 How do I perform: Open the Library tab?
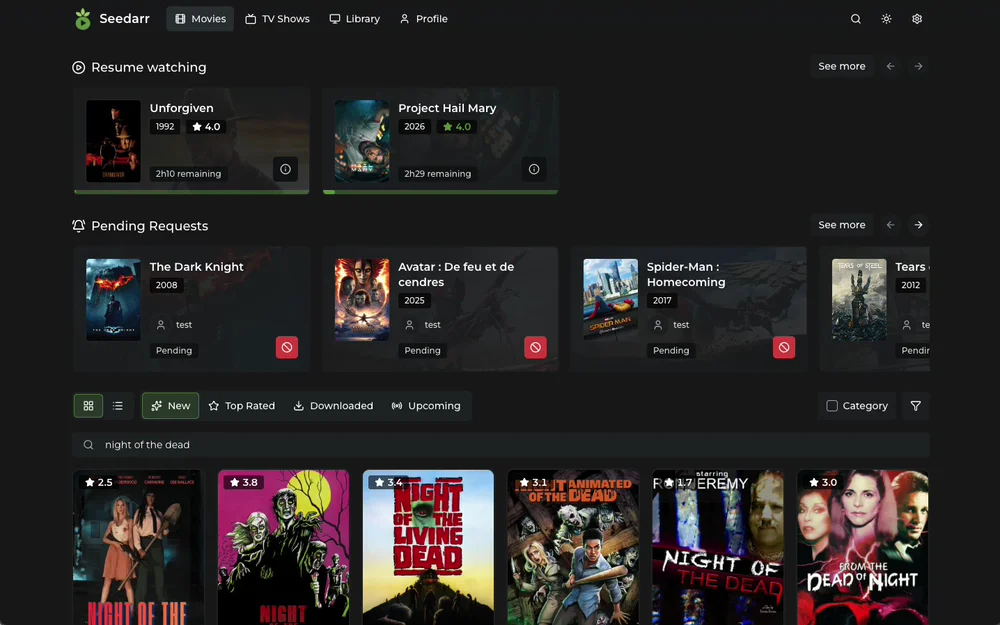(x=355, y=19)
